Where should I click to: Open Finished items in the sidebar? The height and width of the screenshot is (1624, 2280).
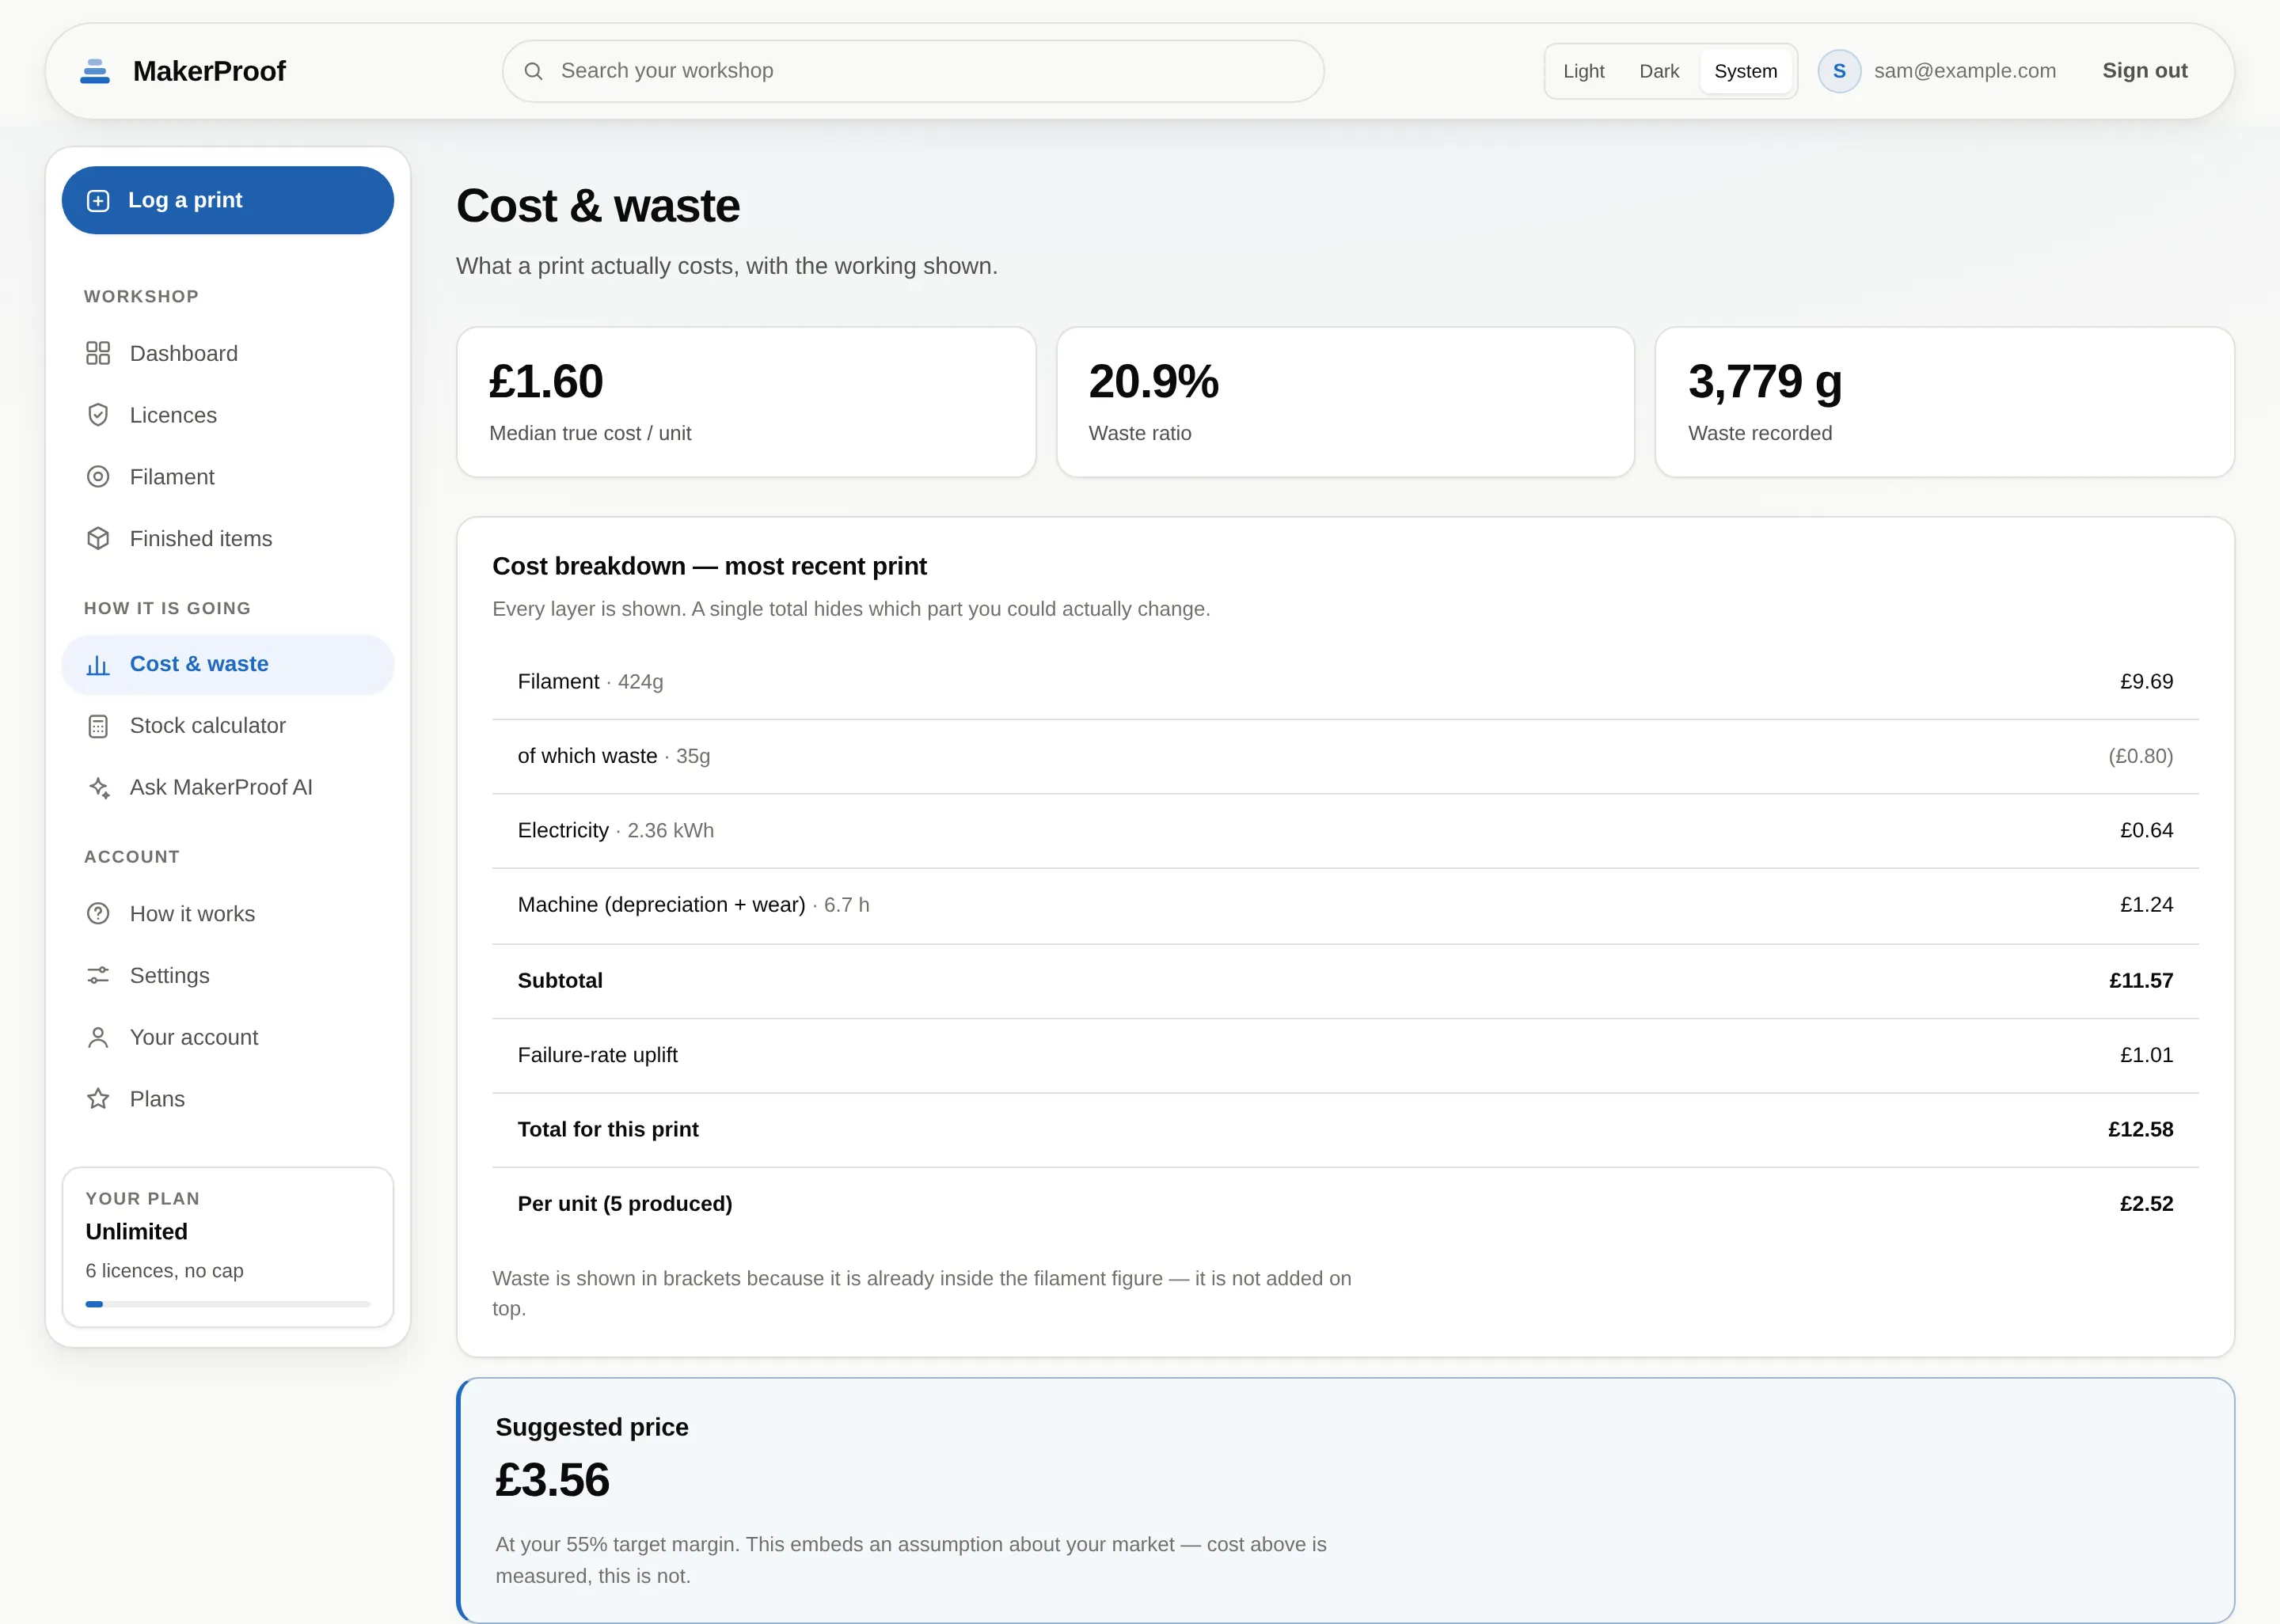(x=228, y=538)
